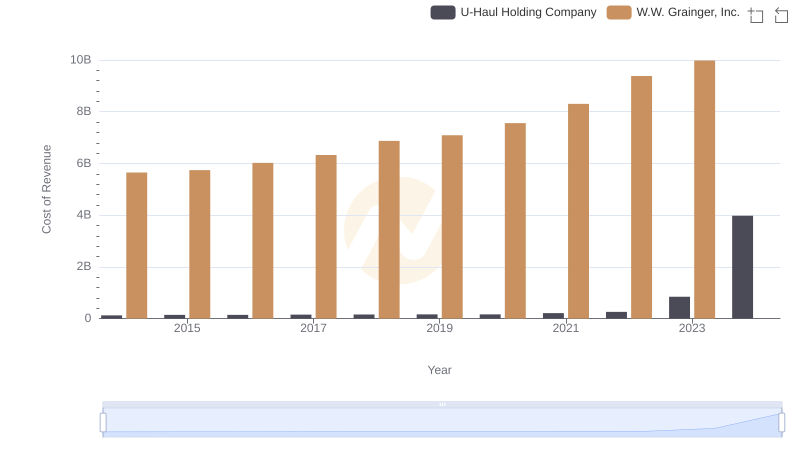The width and height of the screenshot is (800, 461).
Task: Select the W.W. Grainger bar for 2017
Action: click(326, 237)
